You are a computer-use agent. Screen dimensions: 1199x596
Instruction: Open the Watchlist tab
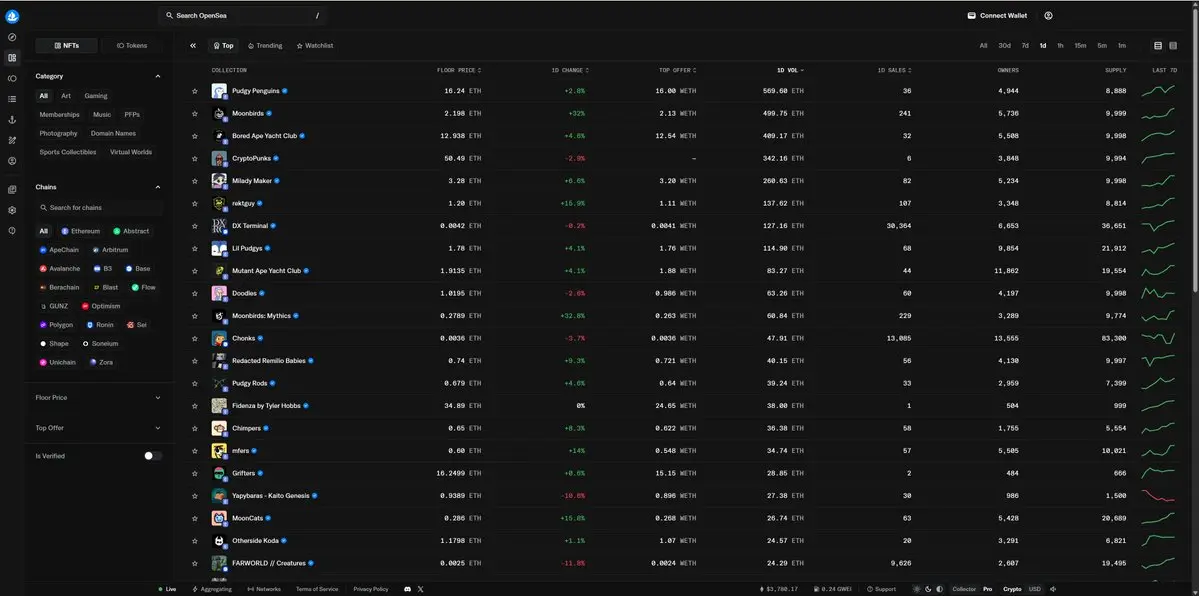tap(315, 46)
